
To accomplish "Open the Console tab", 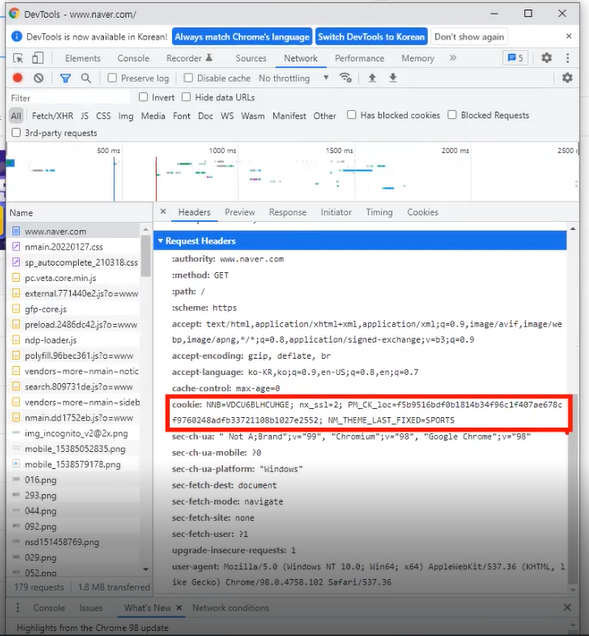I will pos(133,58).
